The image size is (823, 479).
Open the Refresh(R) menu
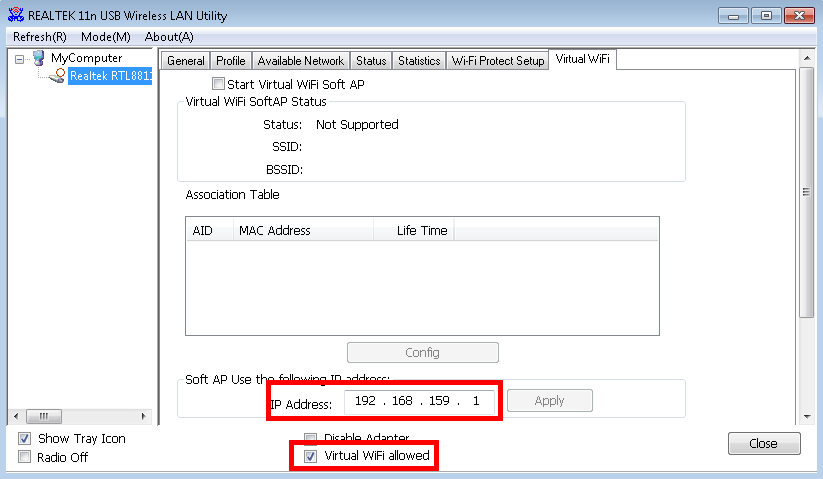[40, 37]
